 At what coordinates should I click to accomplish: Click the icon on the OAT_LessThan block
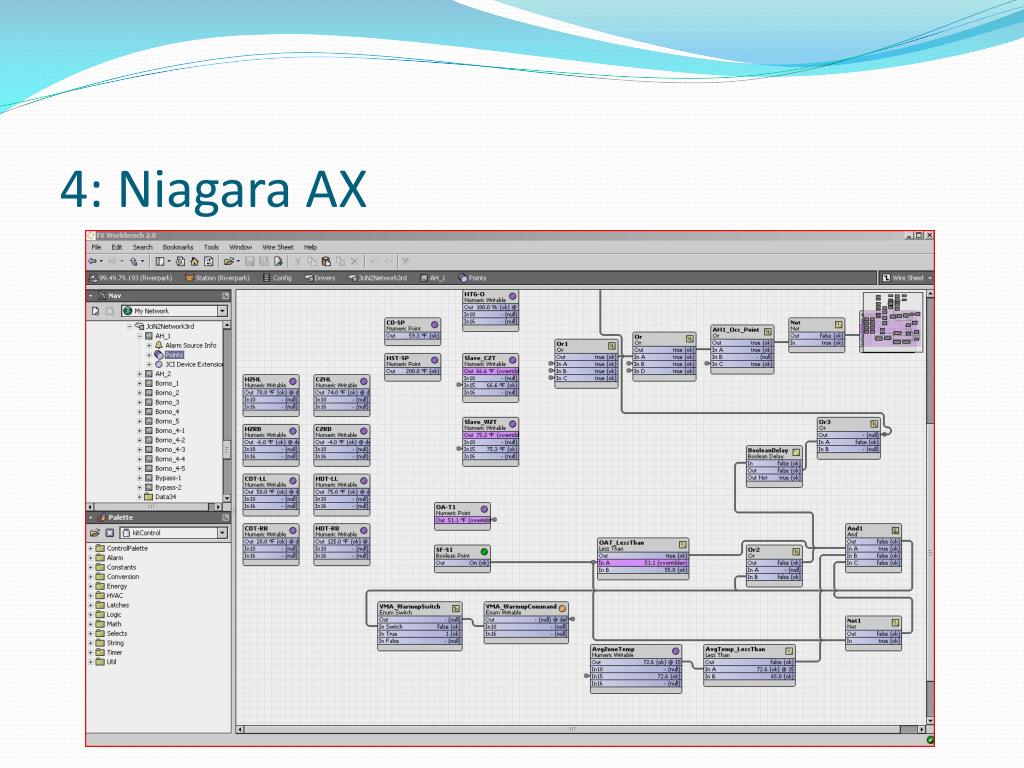[x=682, y=543]
